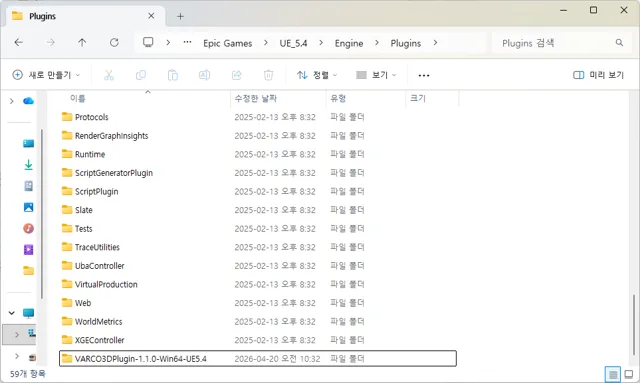Viewport: 640px width, 383px height.
Task: Select the UbaController folder
Action: (x=258, y=266)
